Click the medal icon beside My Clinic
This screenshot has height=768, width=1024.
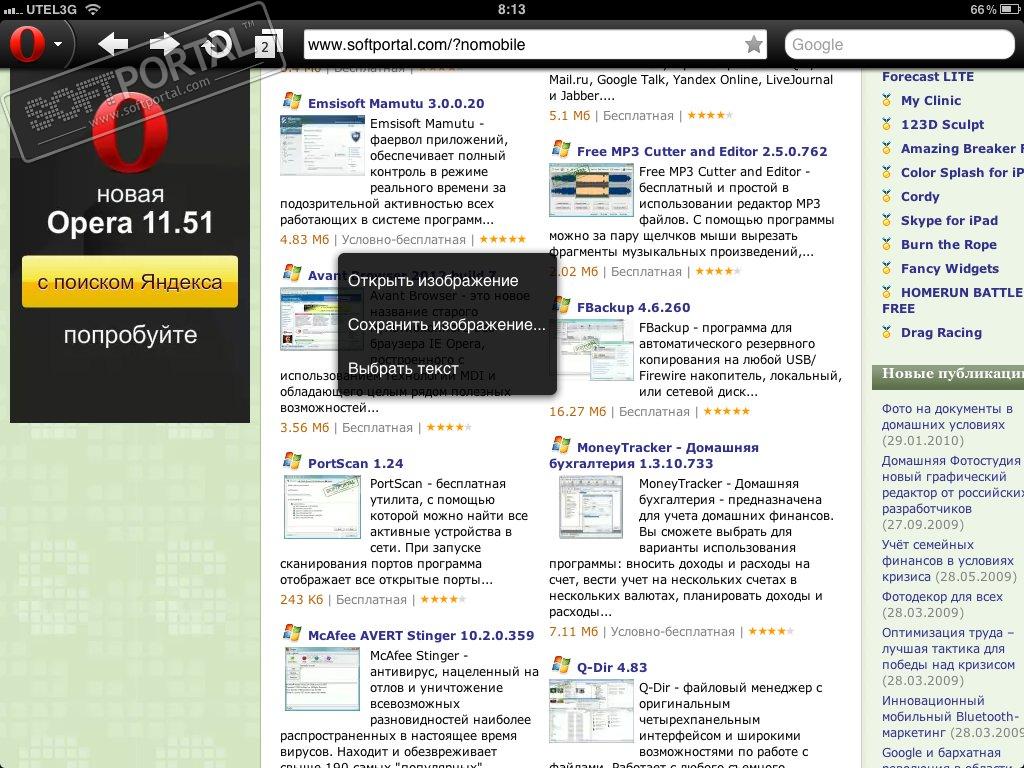pyautogui.click(x=886, y=101)
